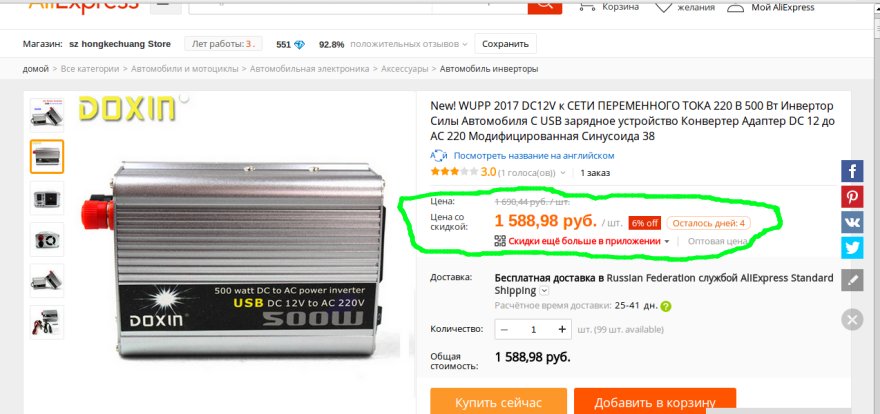Expand the positive reviews dropdown arrow
Image resolution: width=880 pixels, height=414 pixels.
tap(465, 44)
